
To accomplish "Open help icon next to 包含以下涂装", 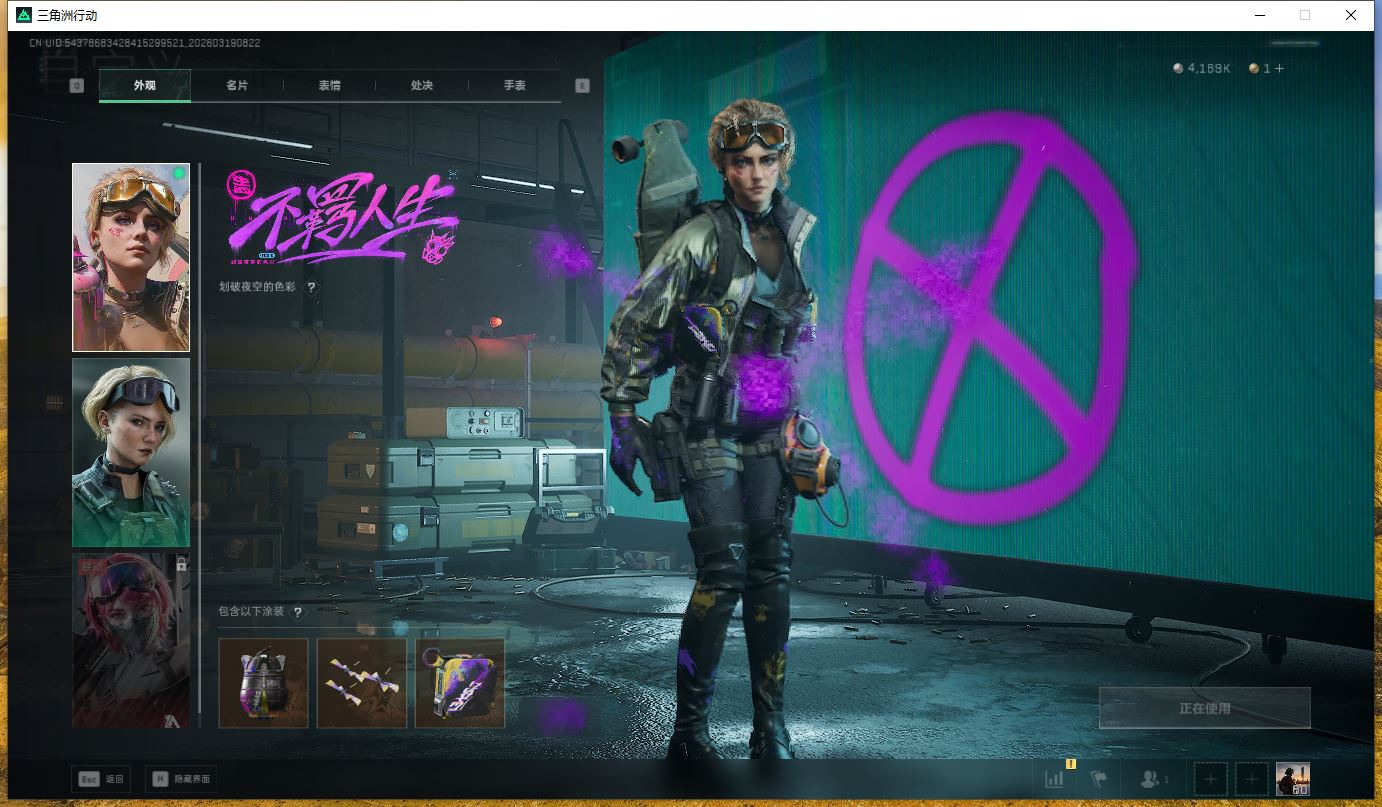I will [x=297, y=612].
